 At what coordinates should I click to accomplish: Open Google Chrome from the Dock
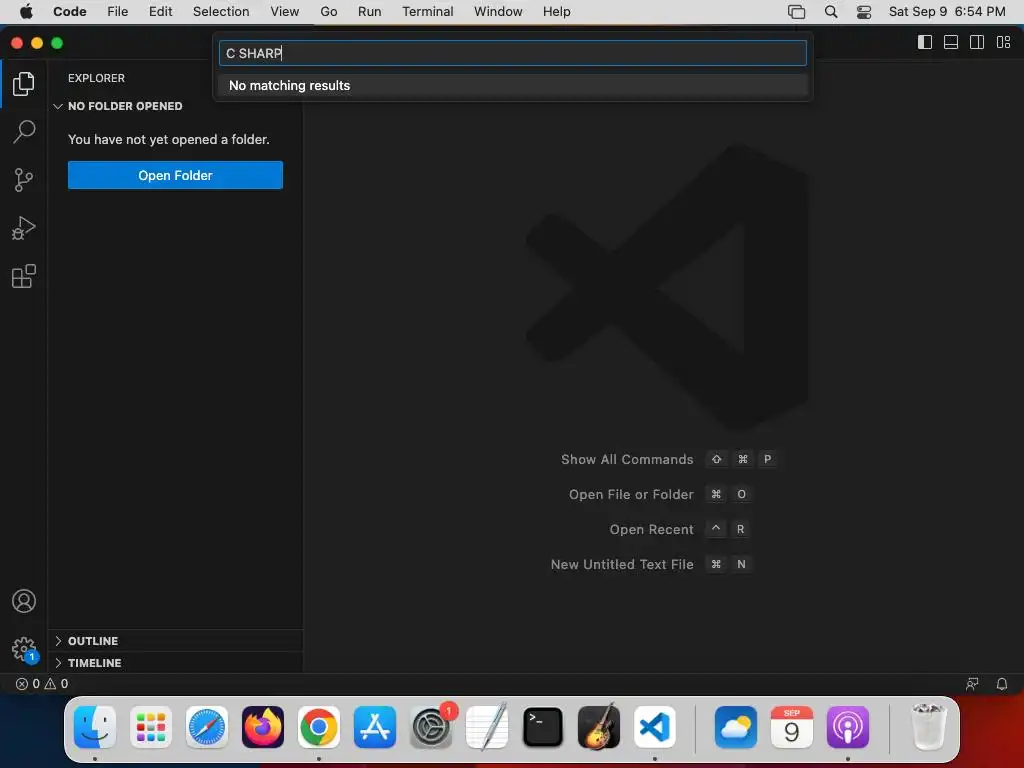[x=319, y=727]
